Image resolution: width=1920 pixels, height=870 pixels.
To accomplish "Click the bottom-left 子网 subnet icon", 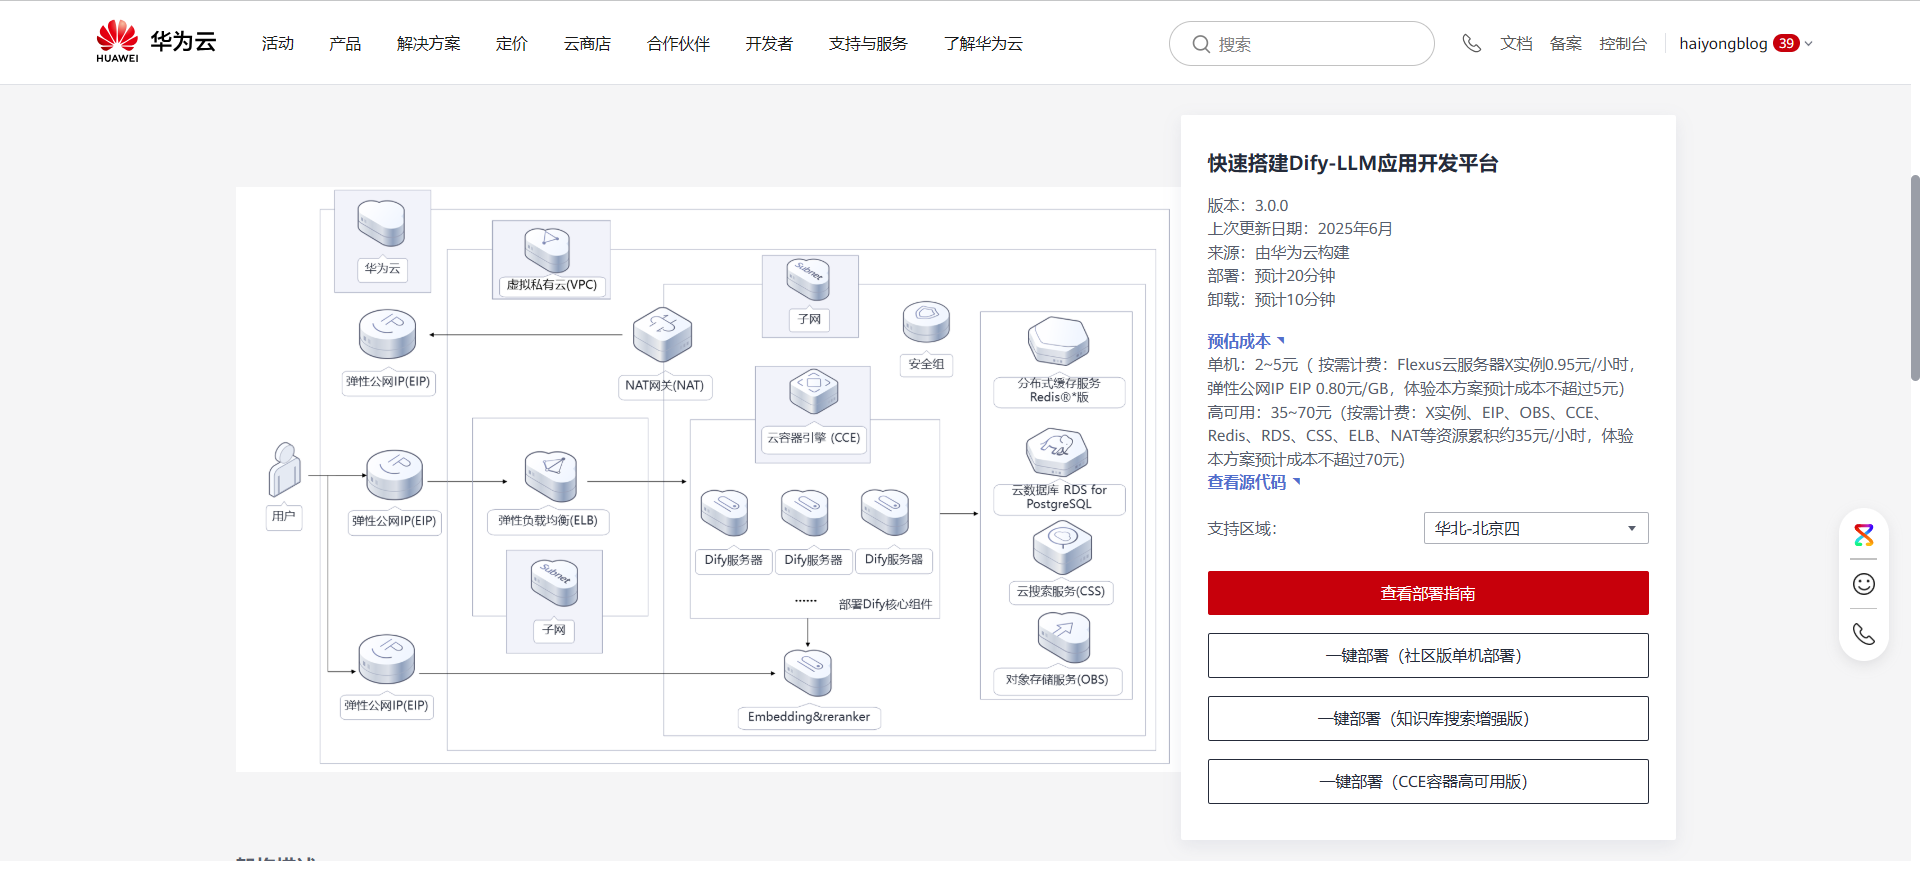I will pos(554,583).
